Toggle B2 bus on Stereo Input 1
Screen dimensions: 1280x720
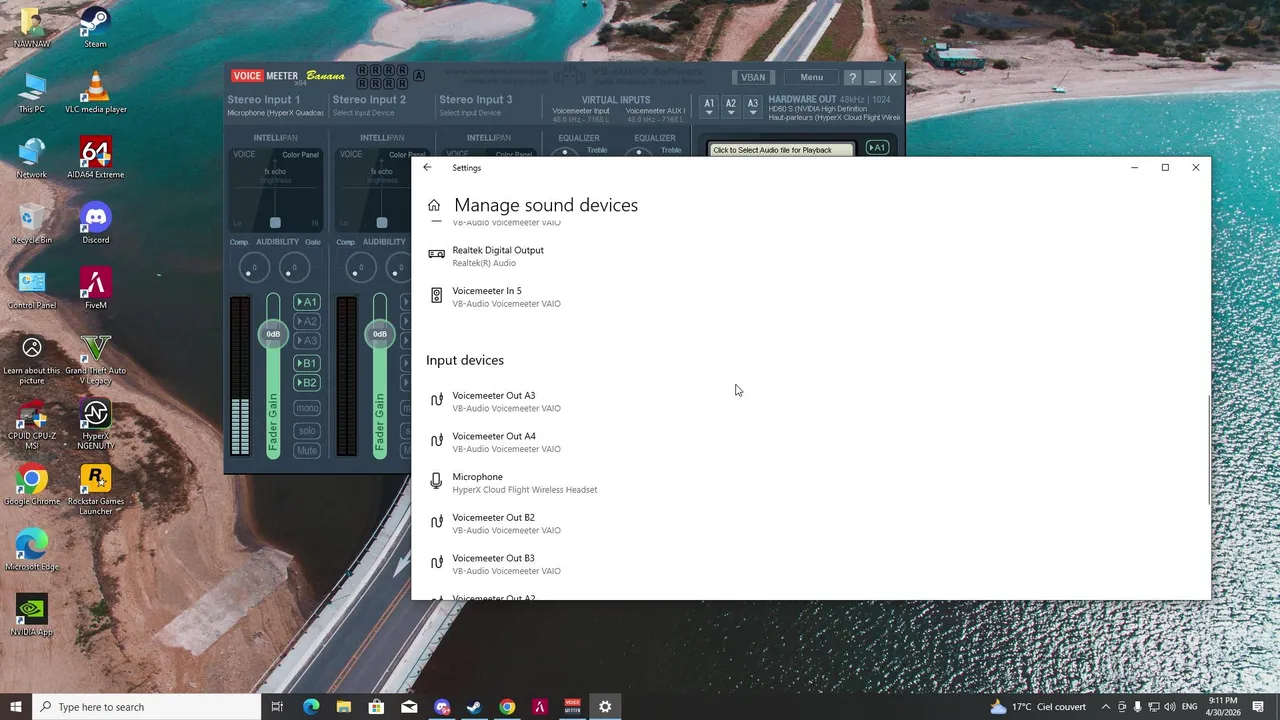click(x=306, y=383)
